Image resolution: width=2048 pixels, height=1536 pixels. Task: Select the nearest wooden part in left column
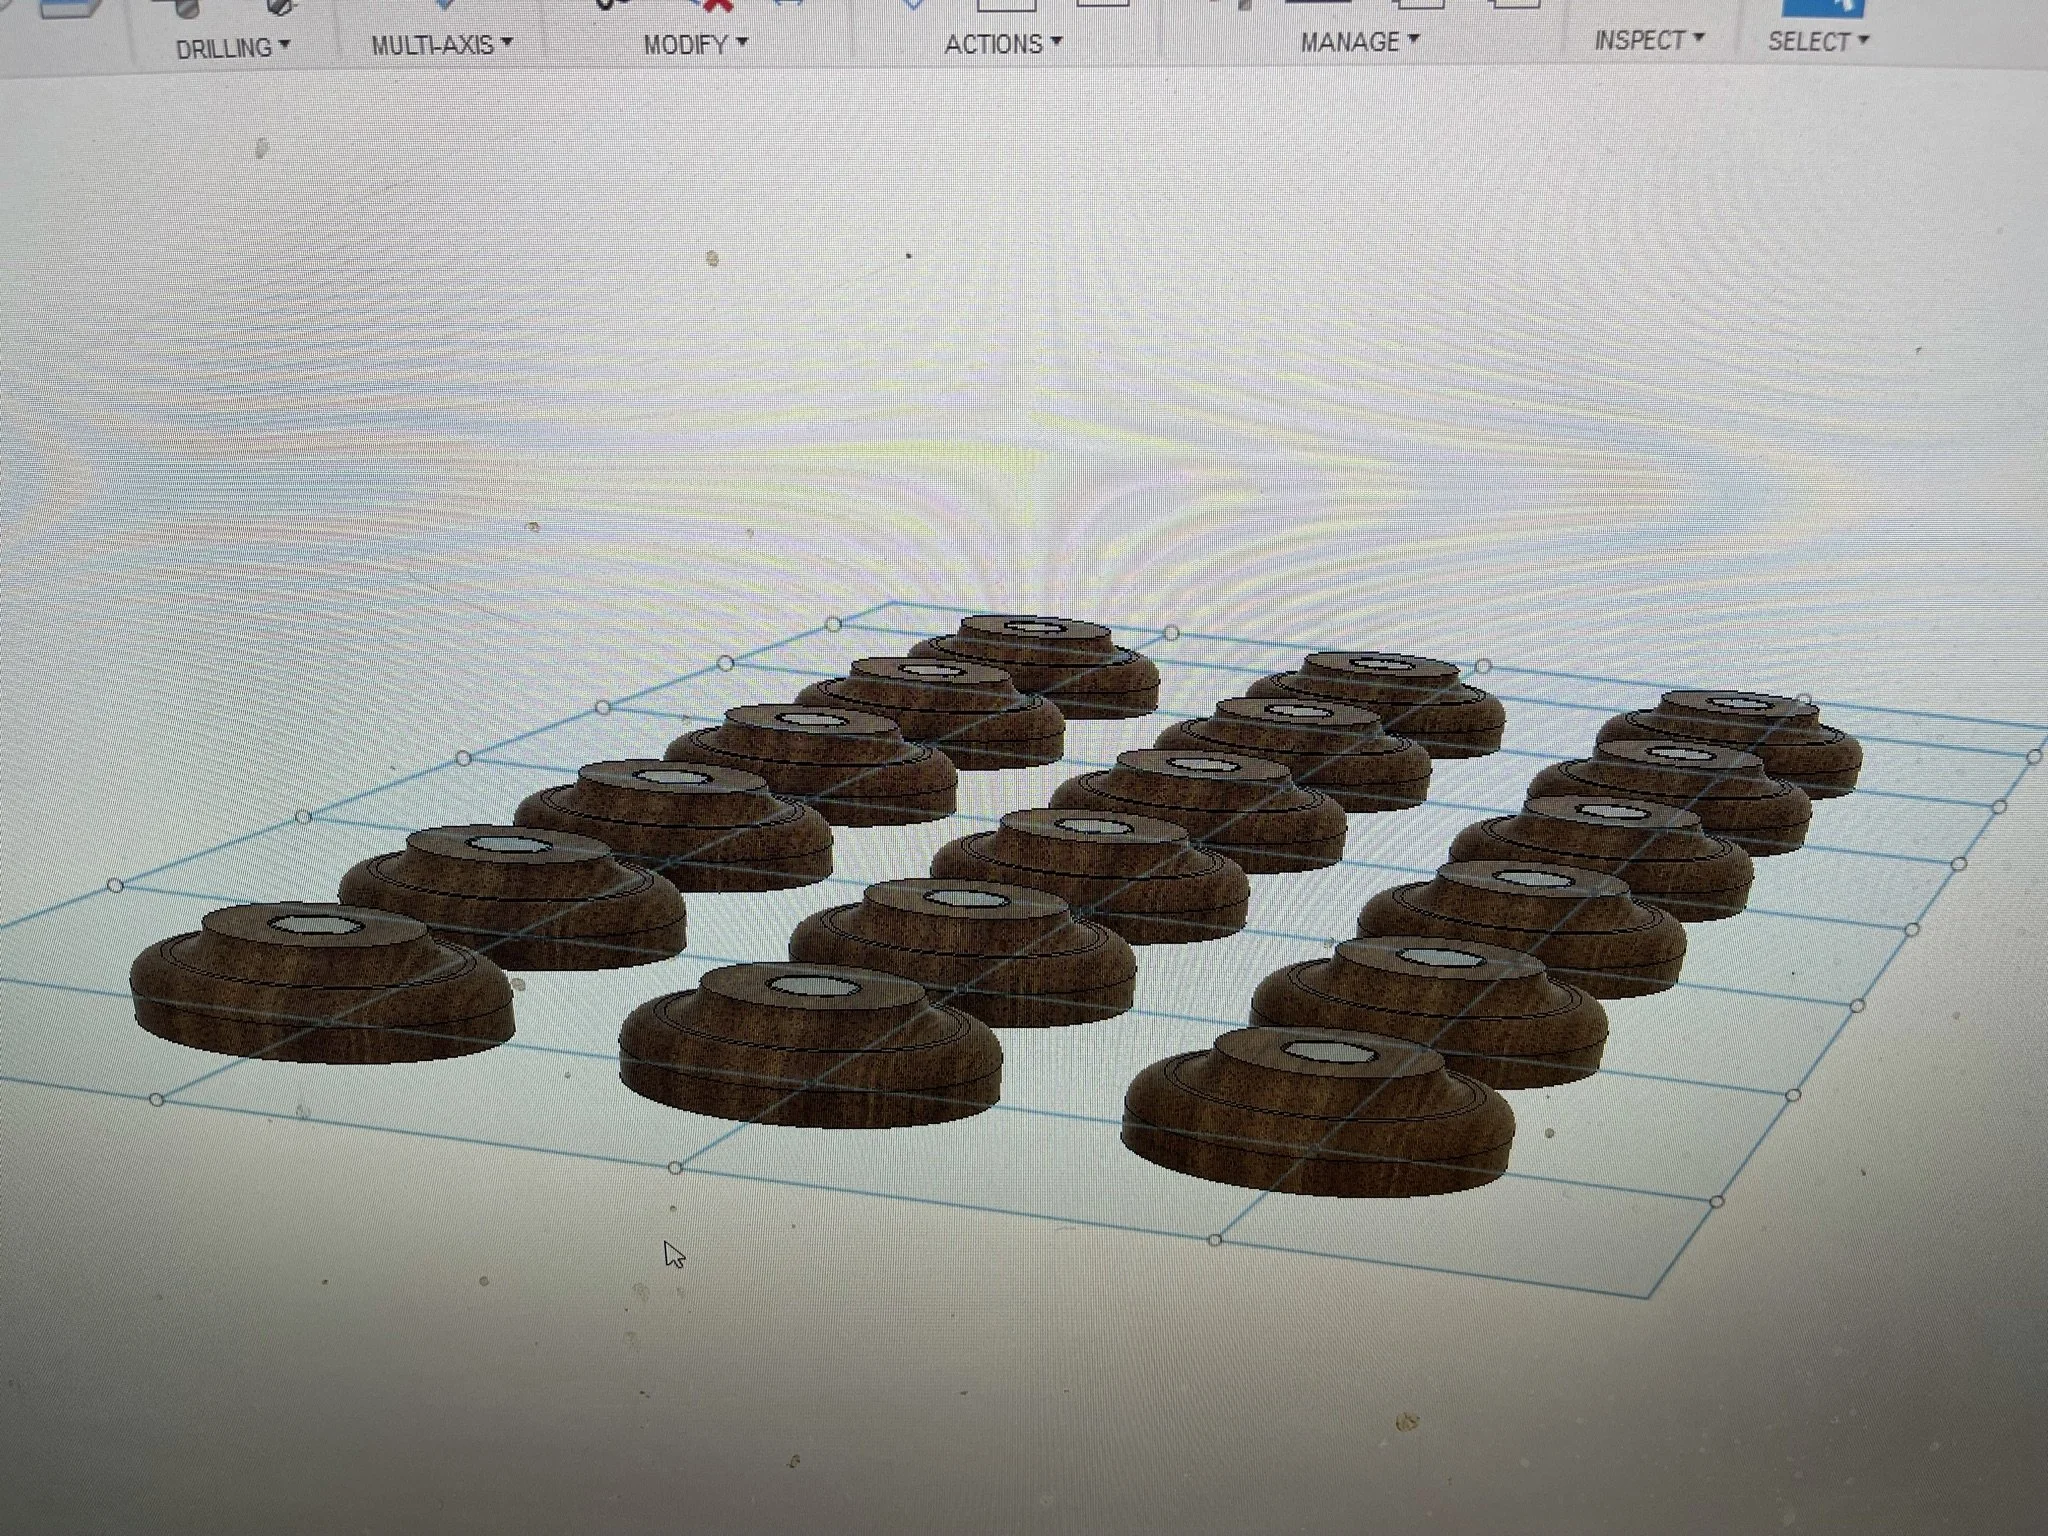[x=322, y=1000]
